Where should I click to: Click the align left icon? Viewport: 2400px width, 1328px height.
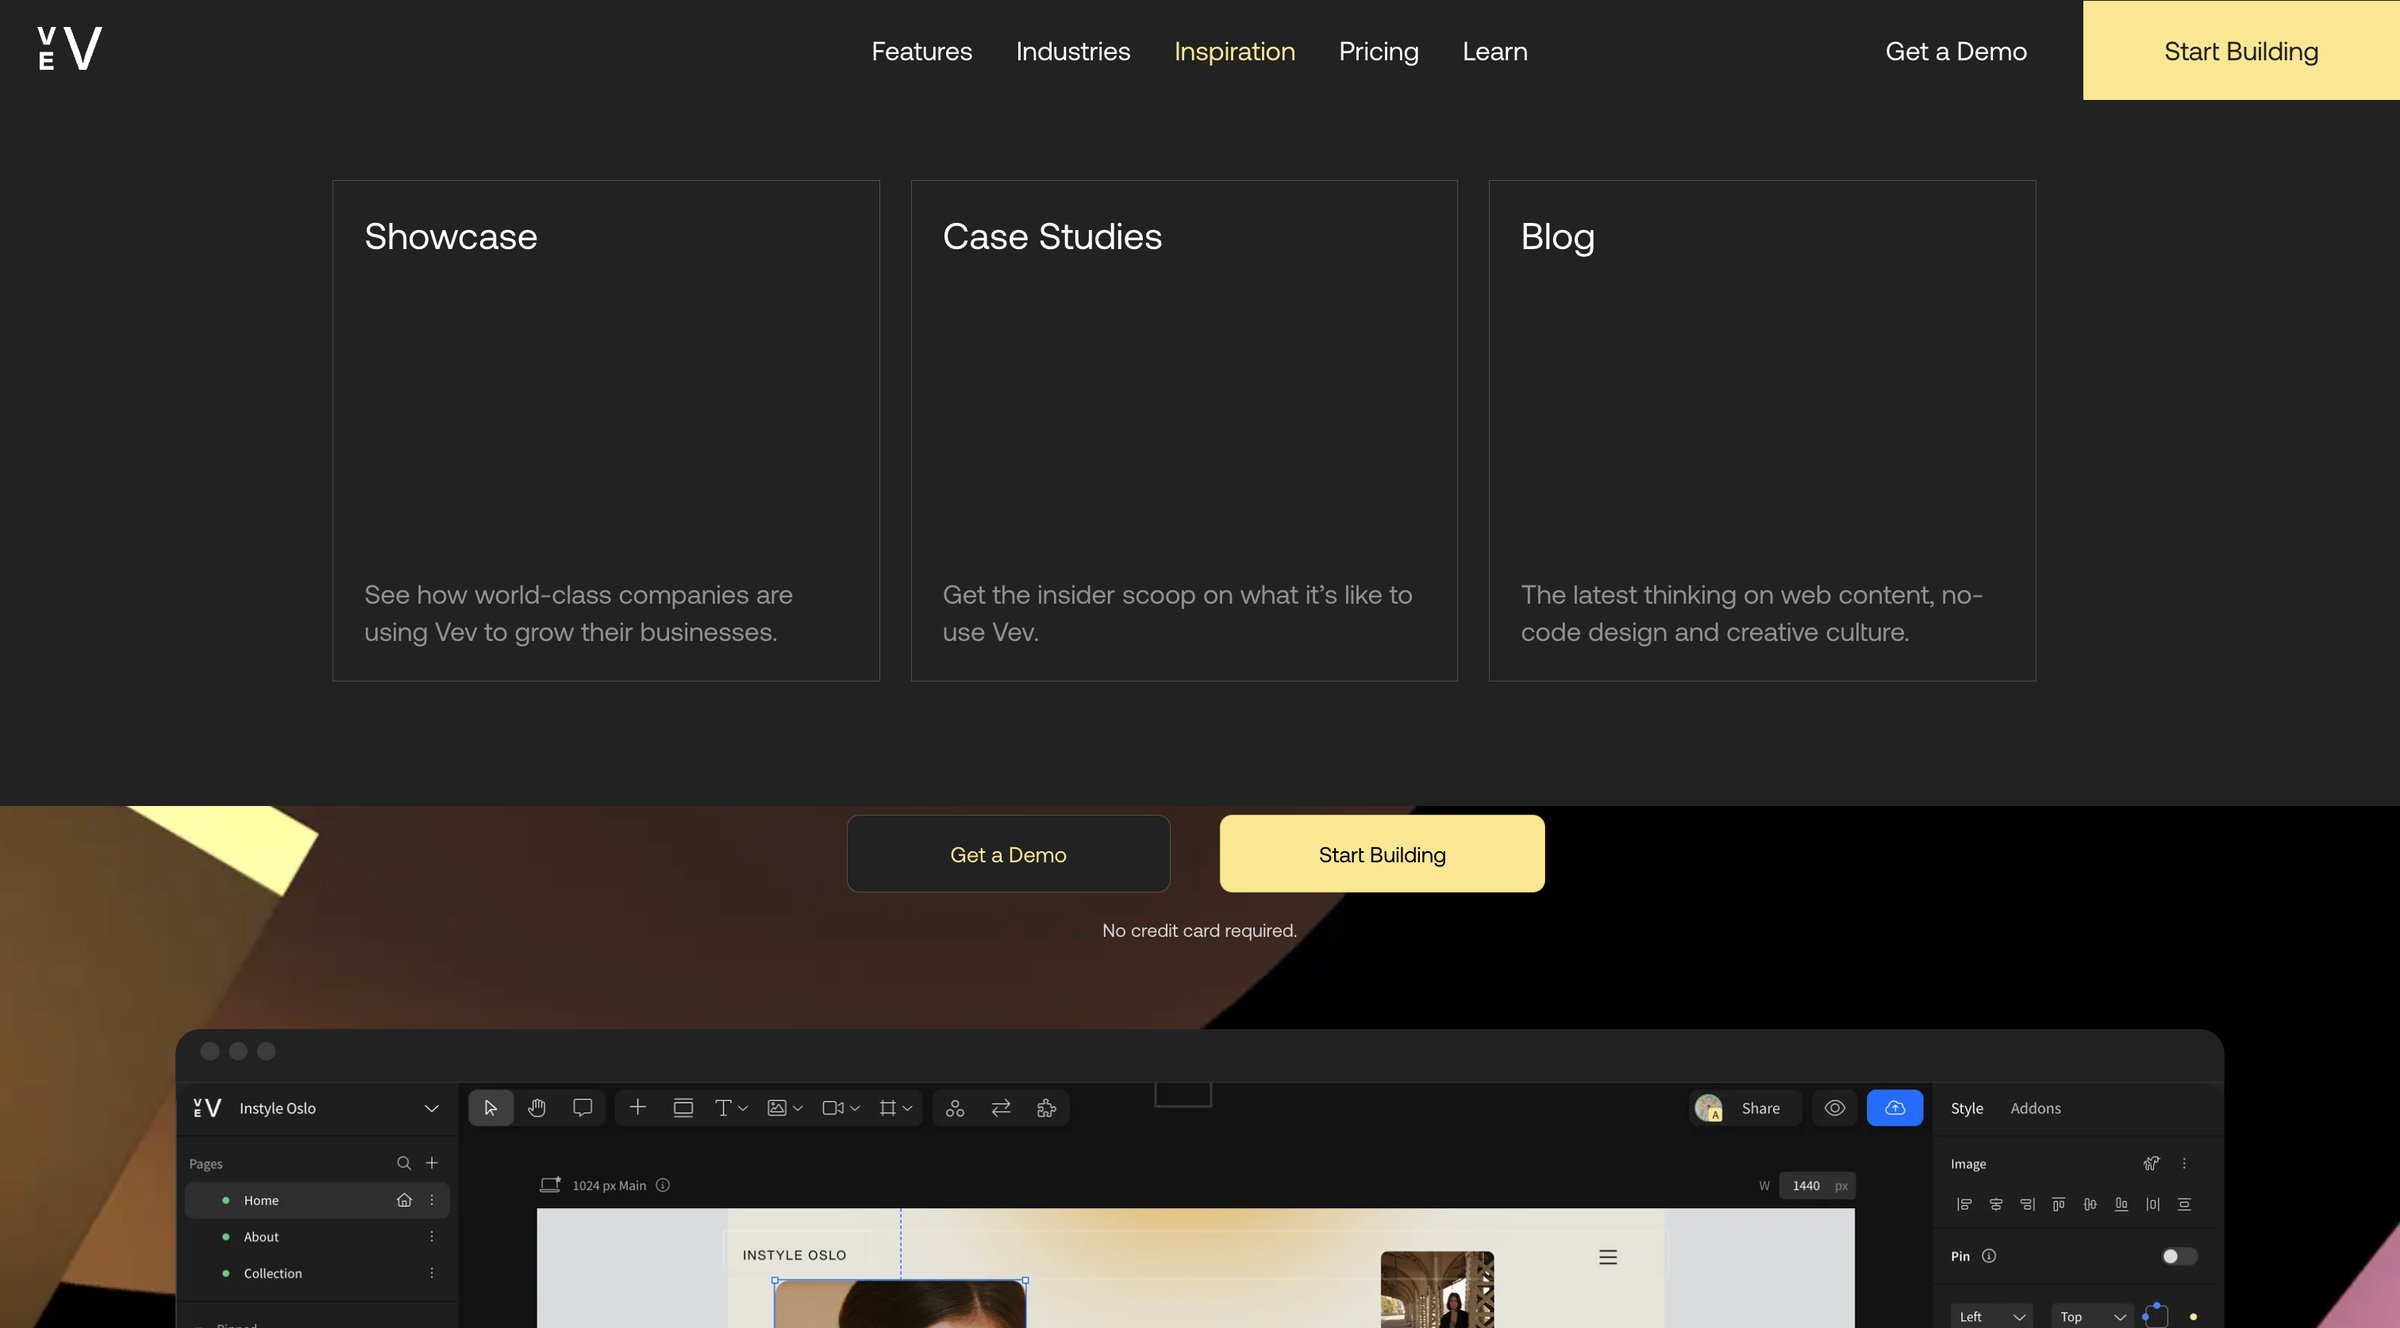[x=1964, y=1204]
